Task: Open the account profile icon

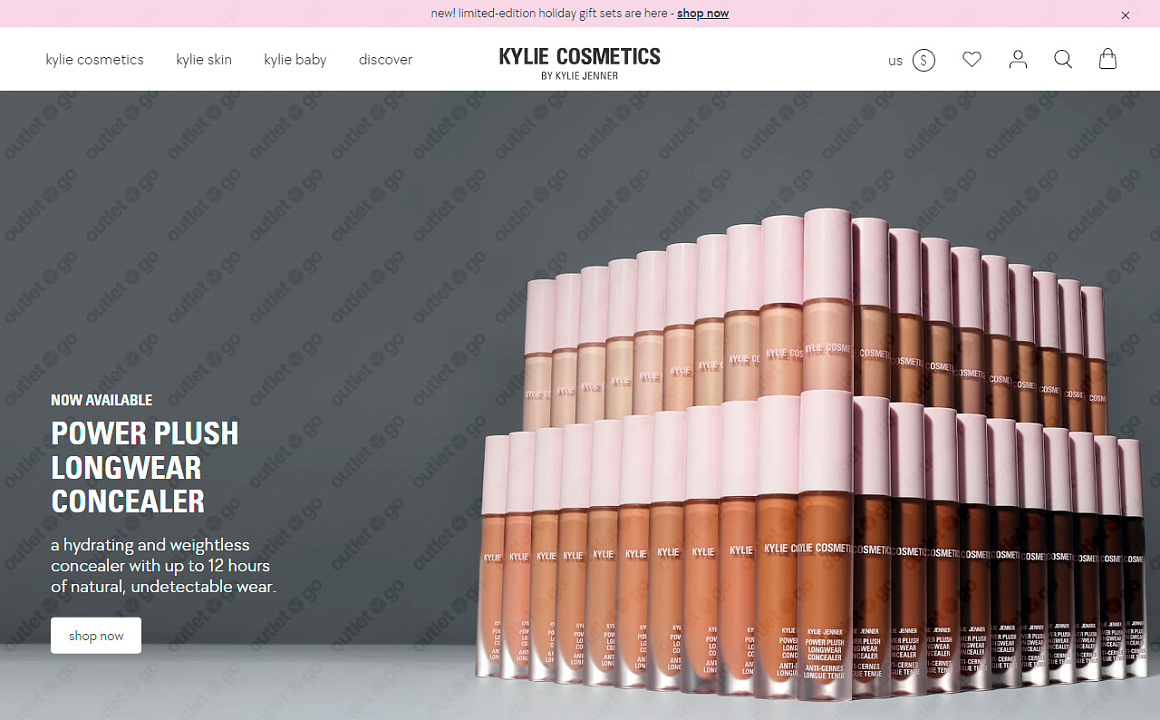Action: 1018,59
